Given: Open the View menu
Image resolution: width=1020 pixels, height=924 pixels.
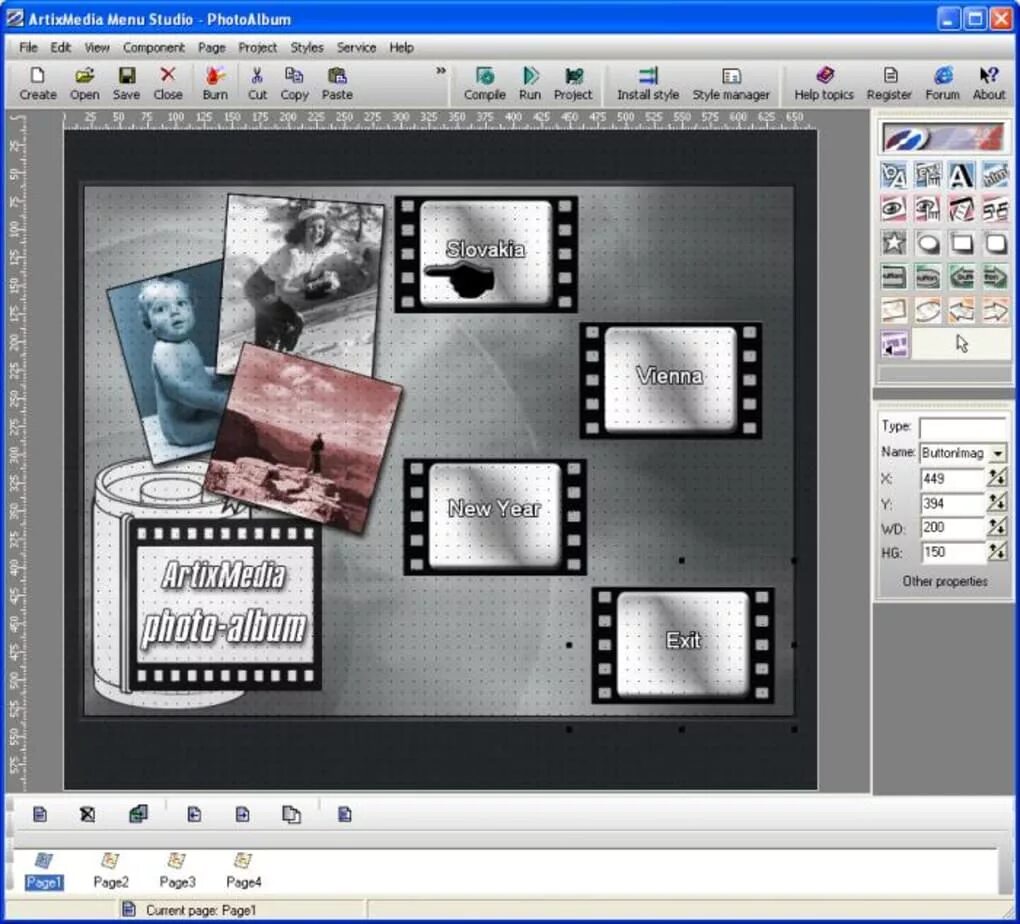Looking at the screenshot, I should tap(97, 48).
